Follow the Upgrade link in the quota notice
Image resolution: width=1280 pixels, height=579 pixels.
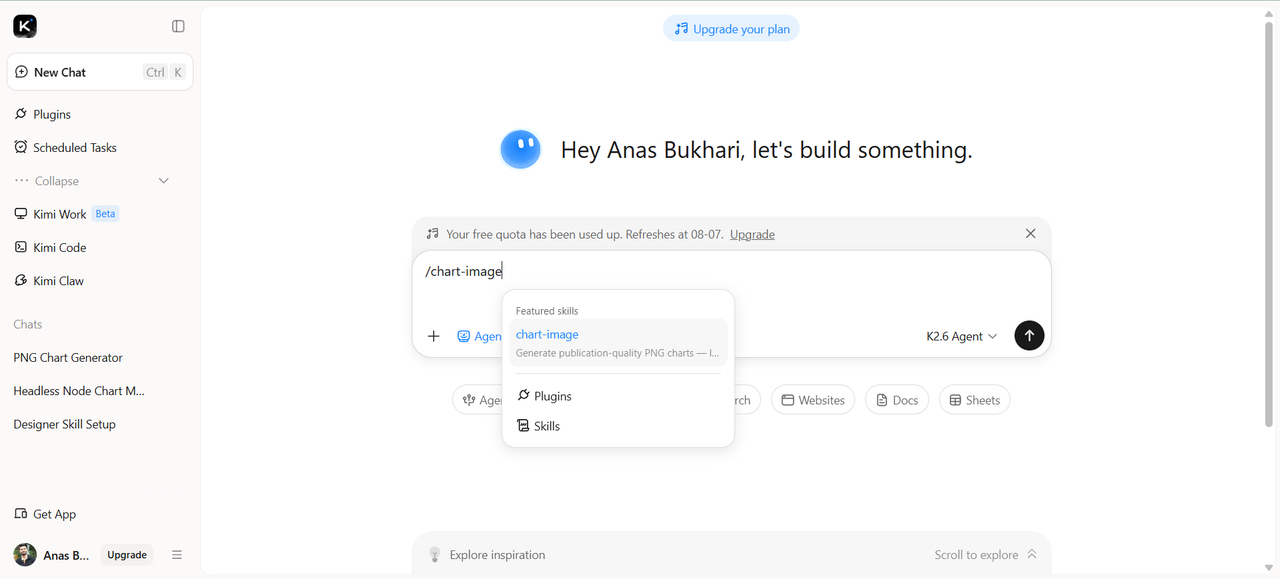point(752,234)
